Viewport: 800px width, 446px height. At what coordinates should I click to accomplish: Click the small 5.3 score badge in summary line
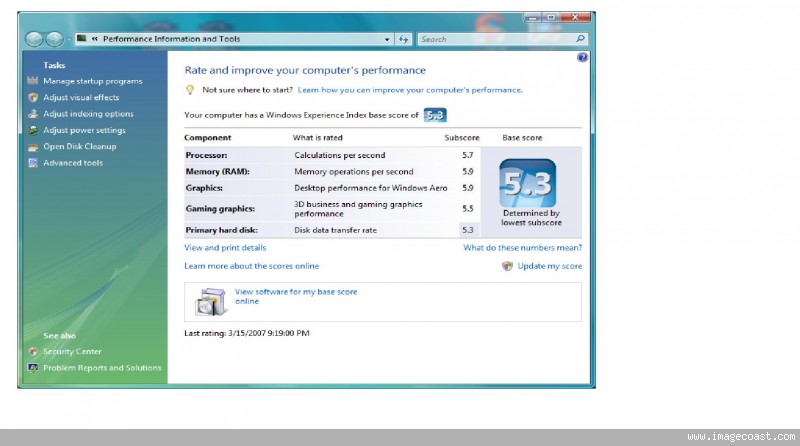tap(435, 115)
